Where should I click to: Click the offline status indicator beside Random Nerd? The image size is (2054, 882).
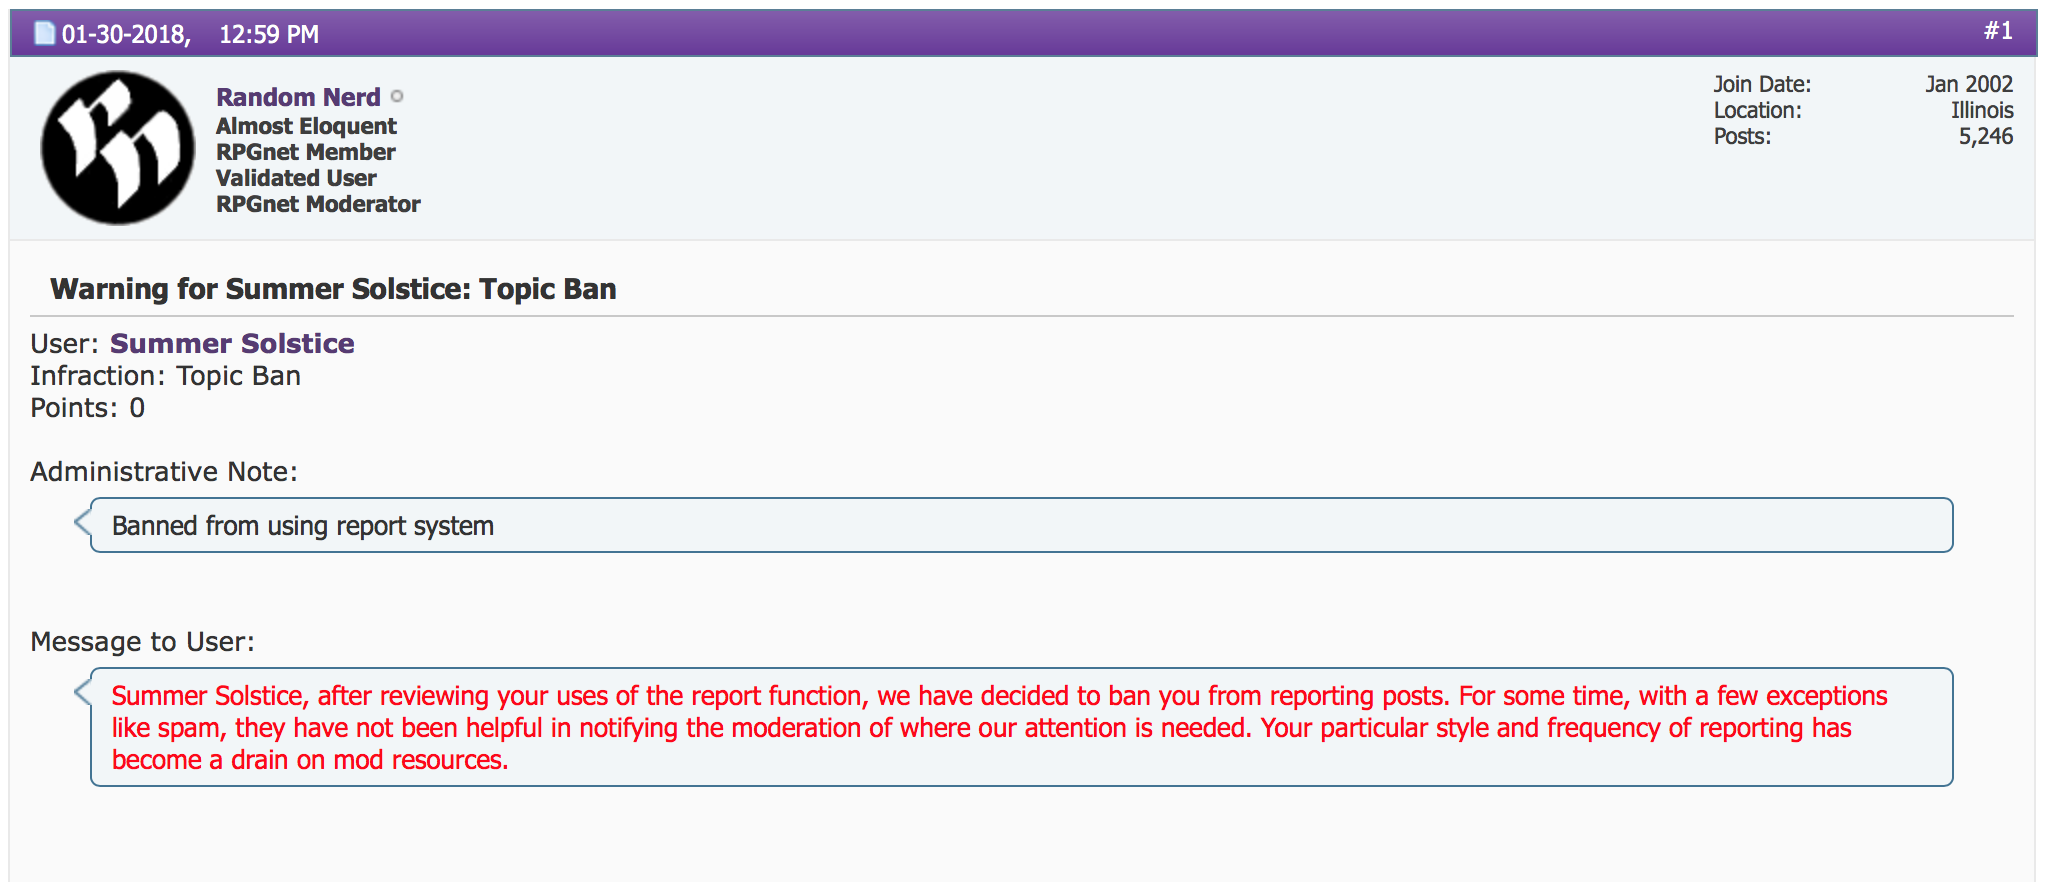(x=397, y=96)
